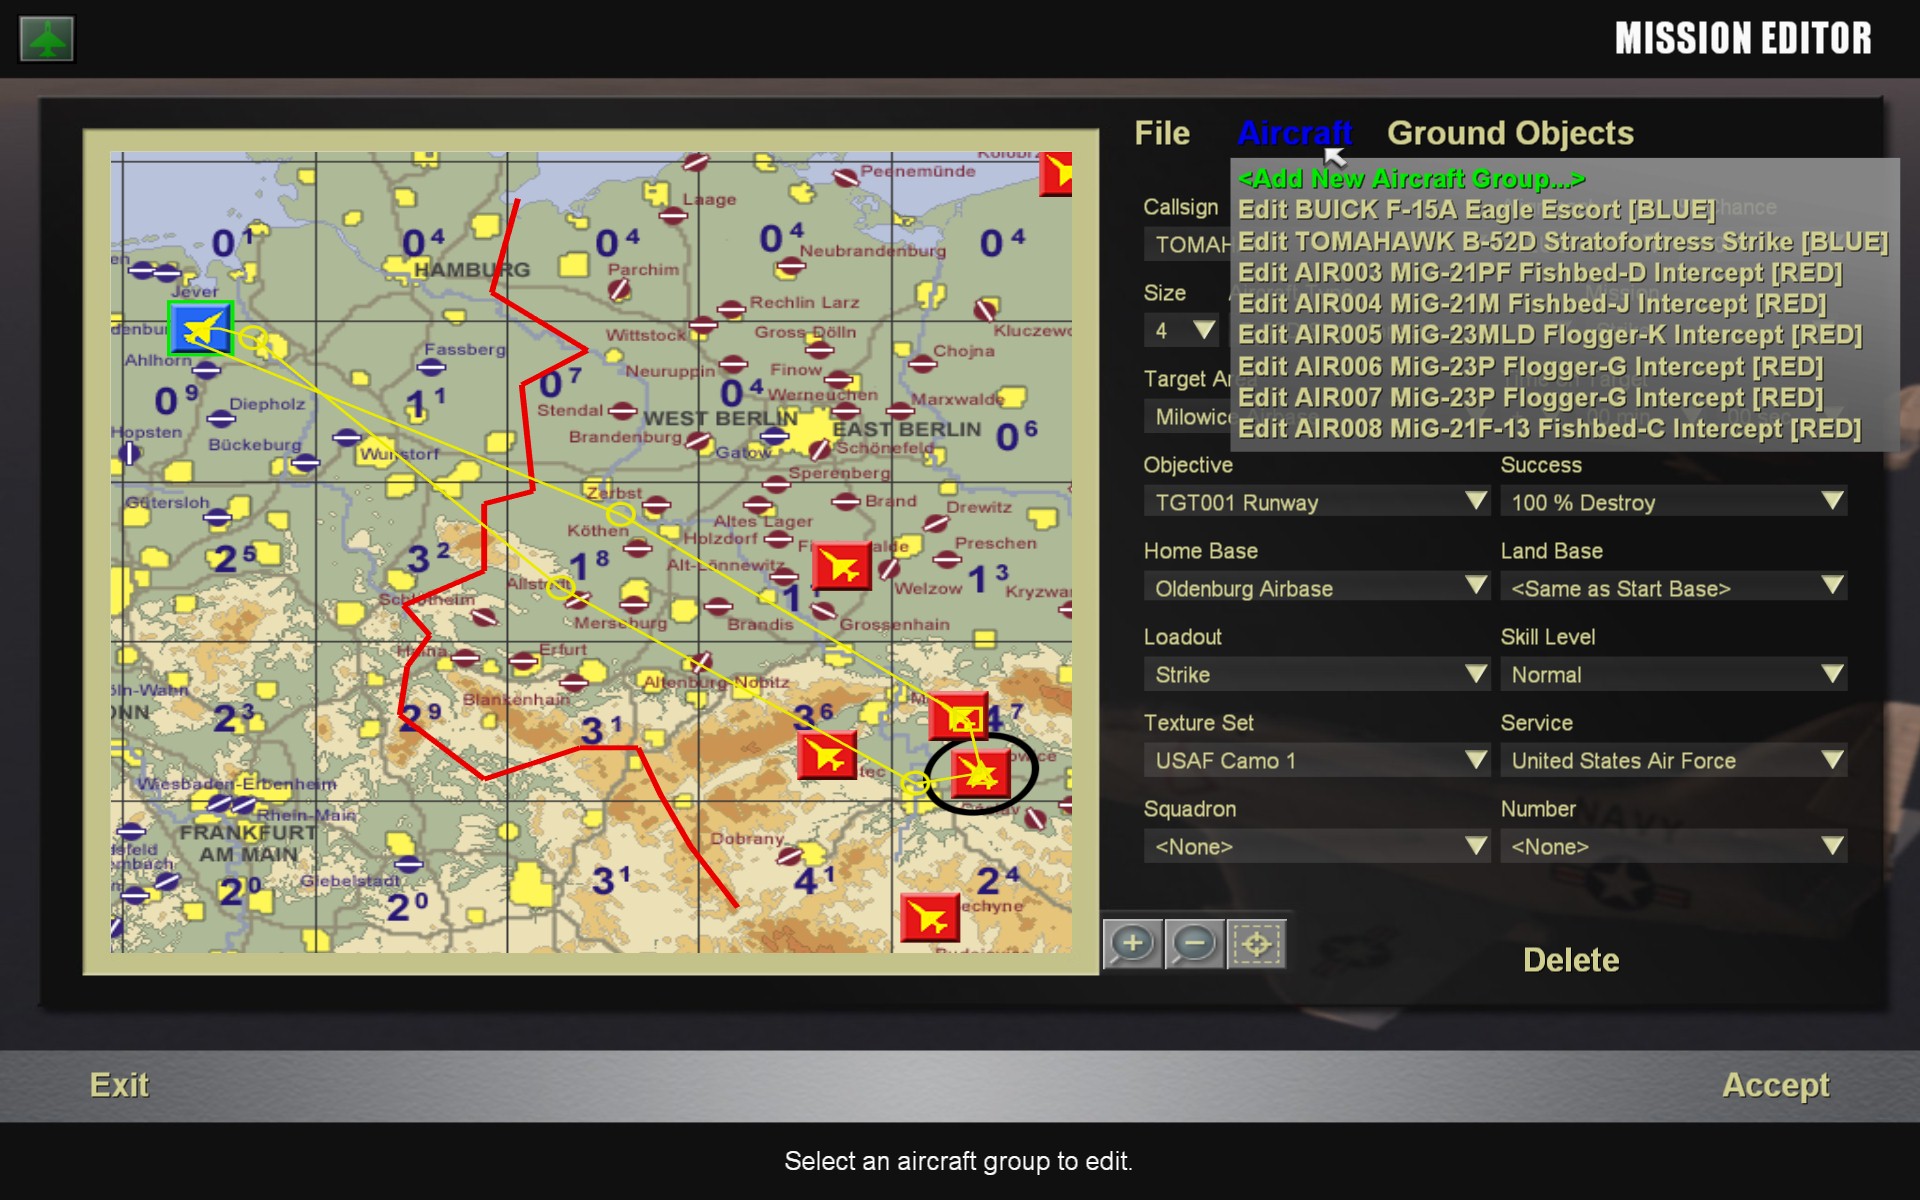
Task: Click the "WEST BERLIN" label on the map
Action: coord(720,418)
